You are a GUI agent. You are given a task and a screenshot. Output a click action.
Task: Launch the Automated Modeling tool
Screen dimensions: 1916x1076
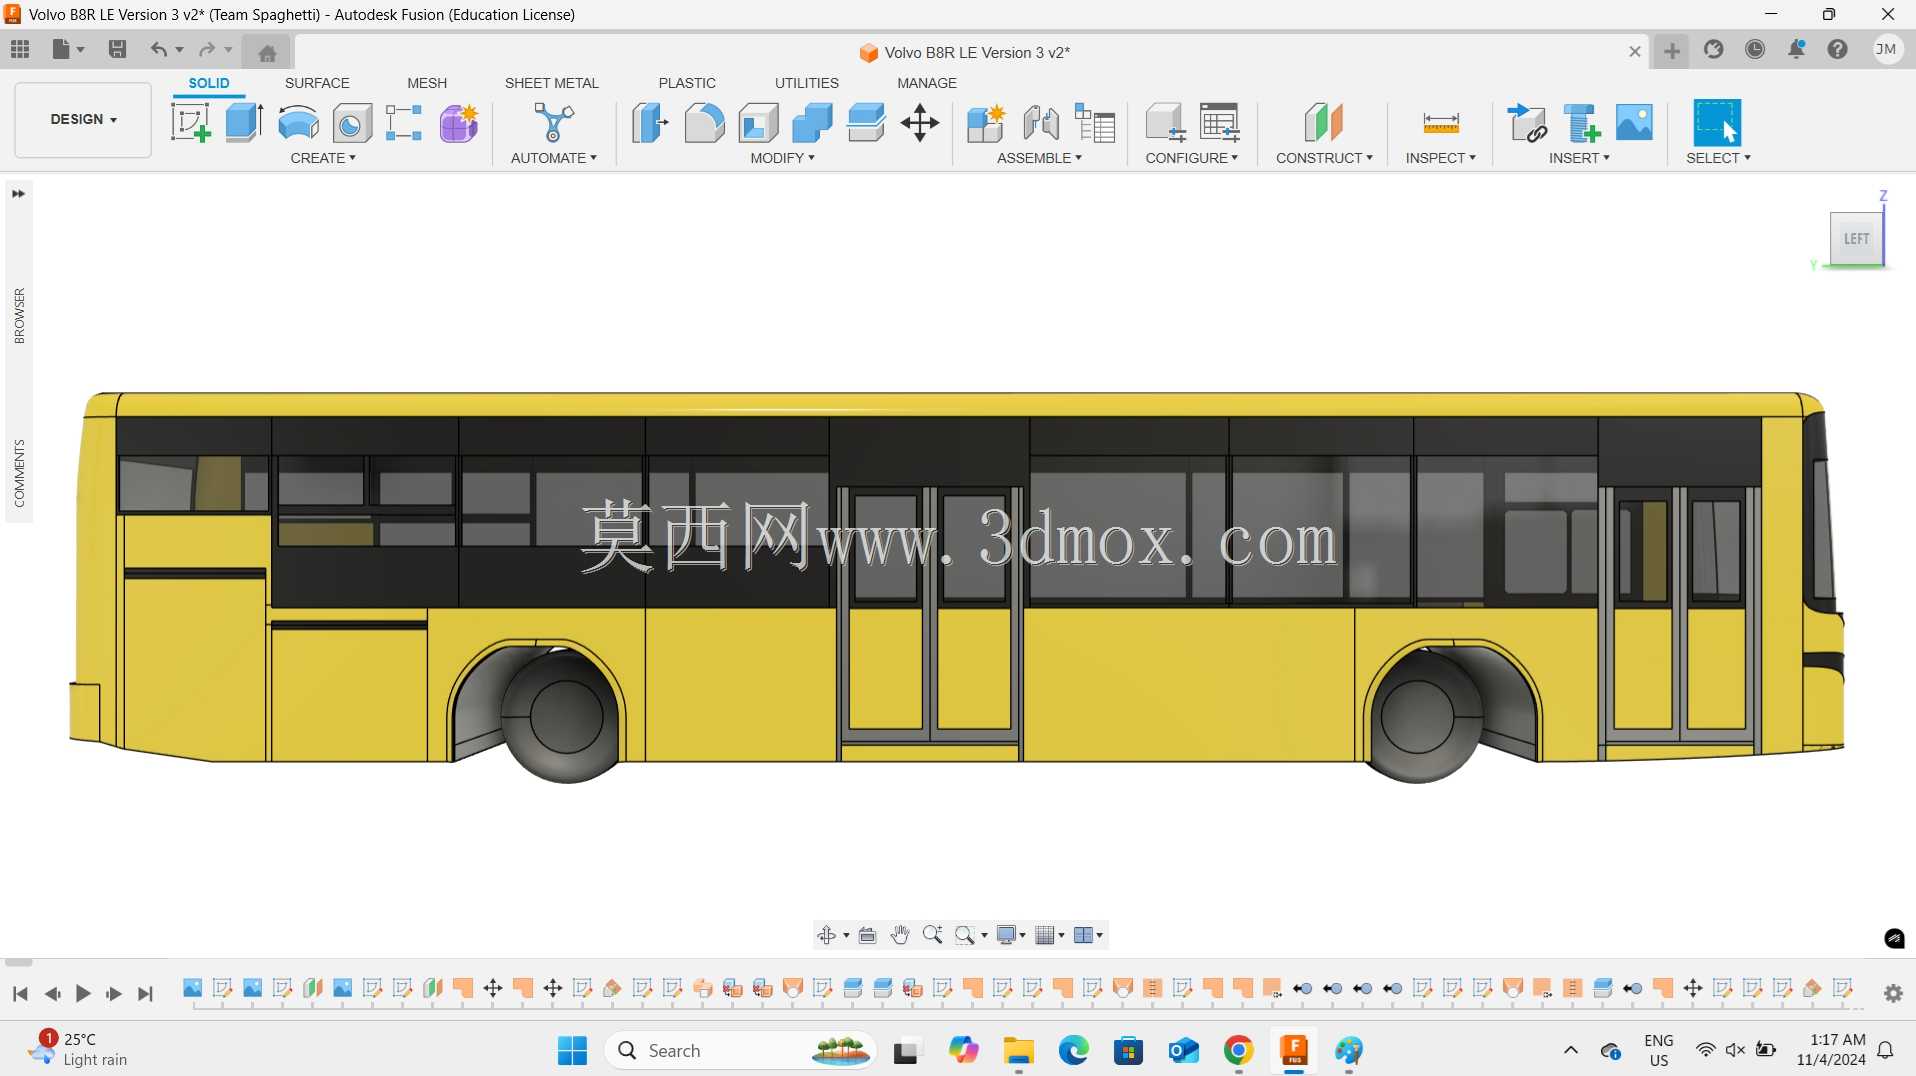pos(553,123)
